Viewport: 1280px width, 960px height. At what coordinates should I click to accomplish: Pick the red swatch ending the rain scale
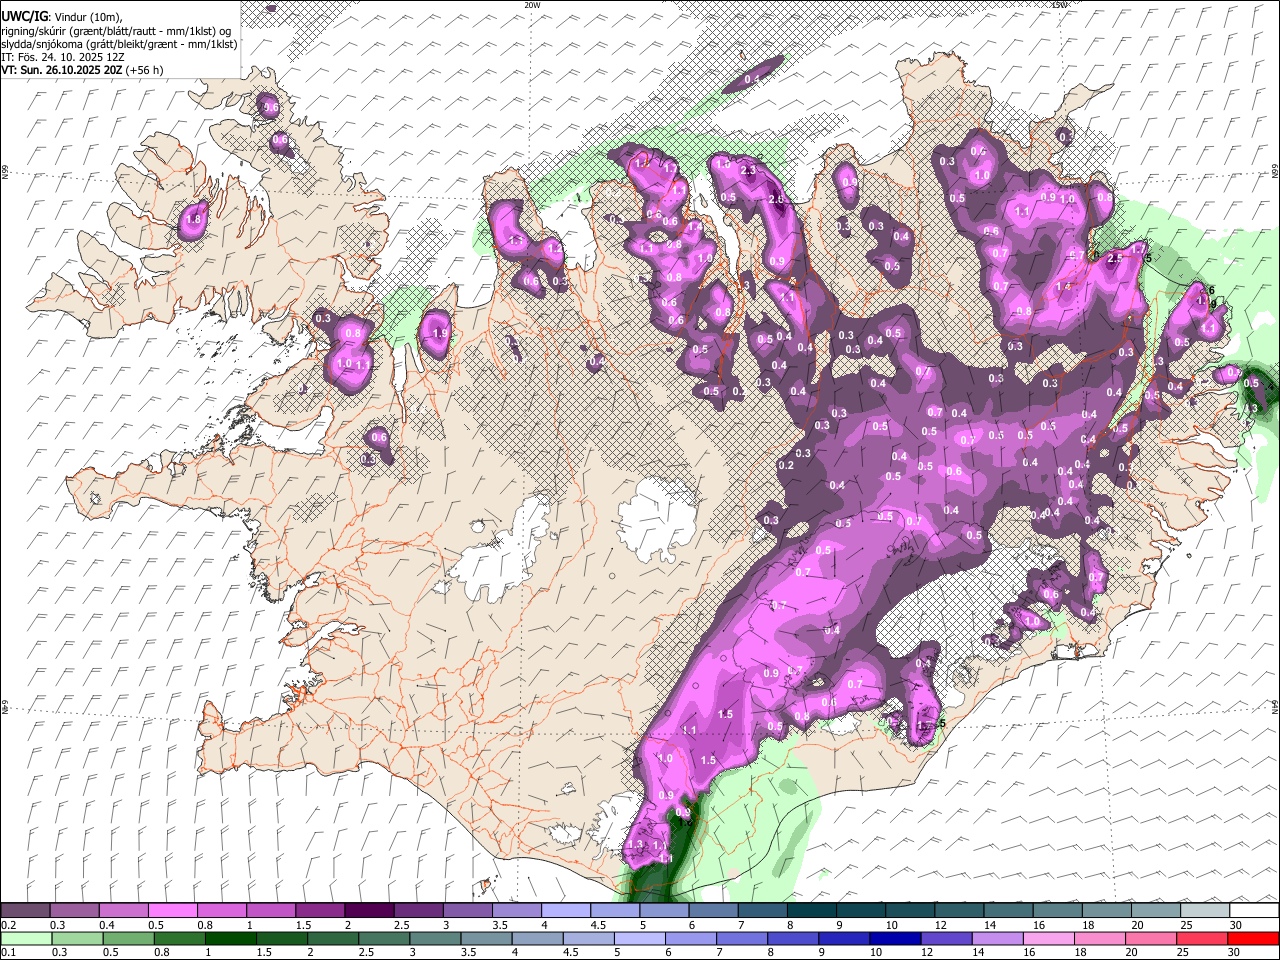coord(1252,939)
